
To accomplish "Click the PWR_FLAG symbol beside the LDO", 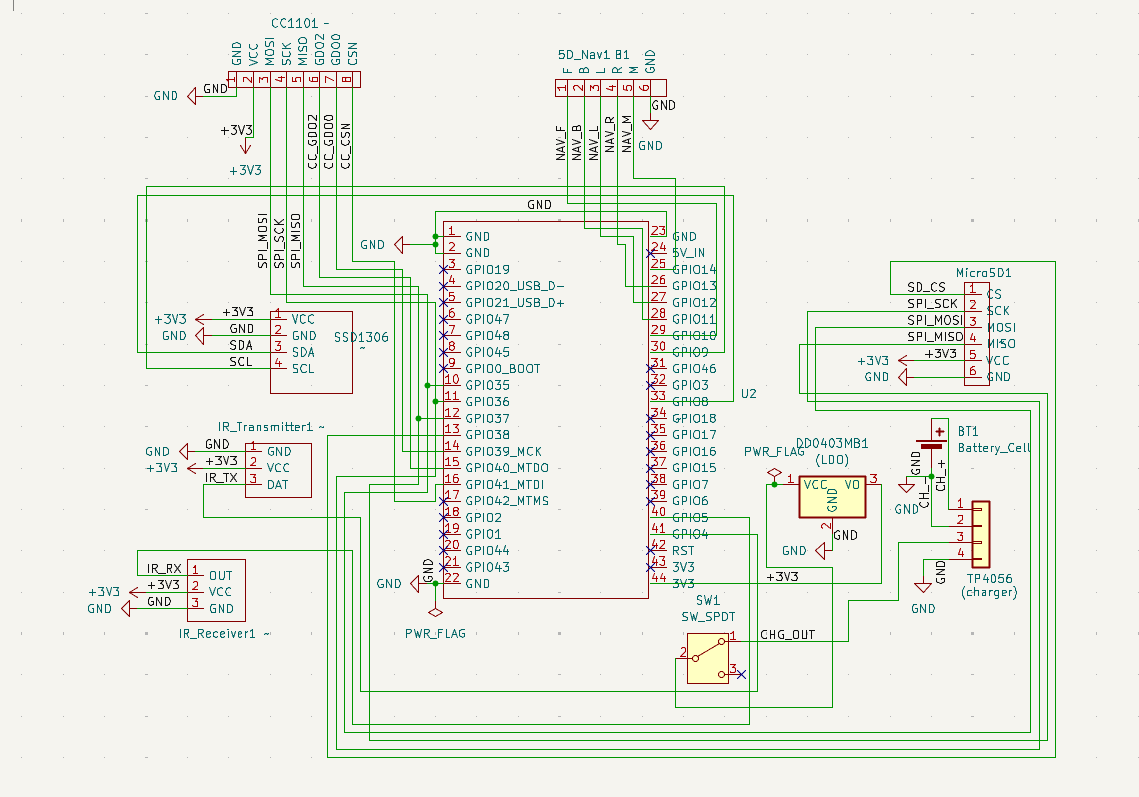I will 774,474.
